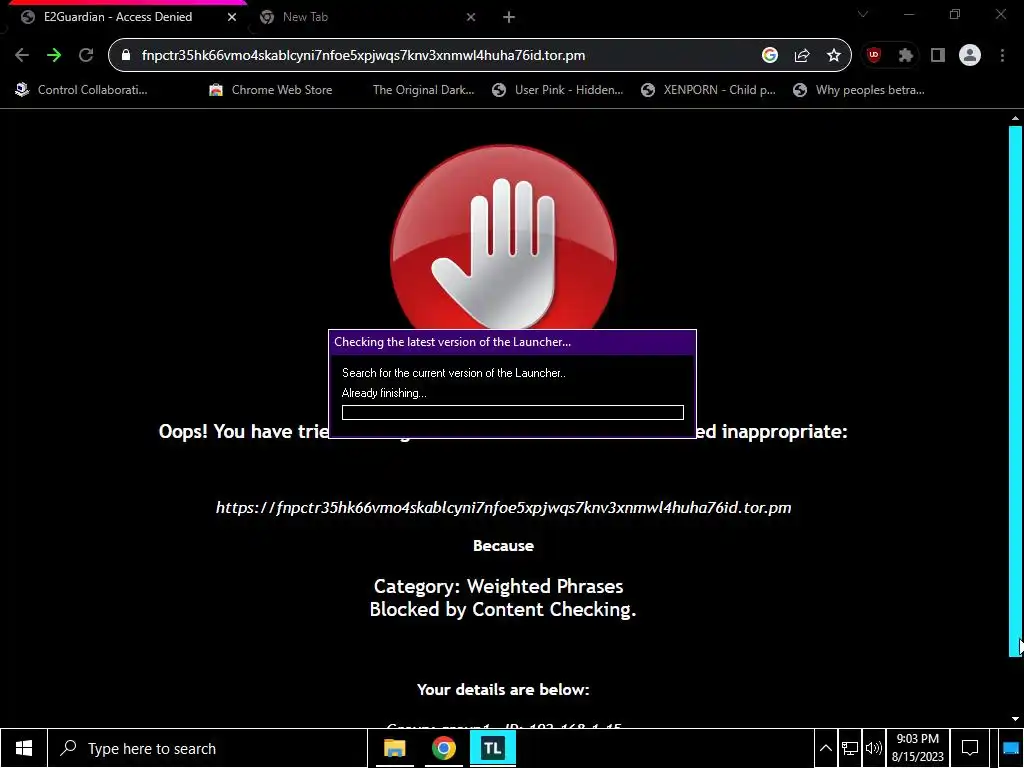
Task: Expand the tab search chevron
Action: pos(863,14)
